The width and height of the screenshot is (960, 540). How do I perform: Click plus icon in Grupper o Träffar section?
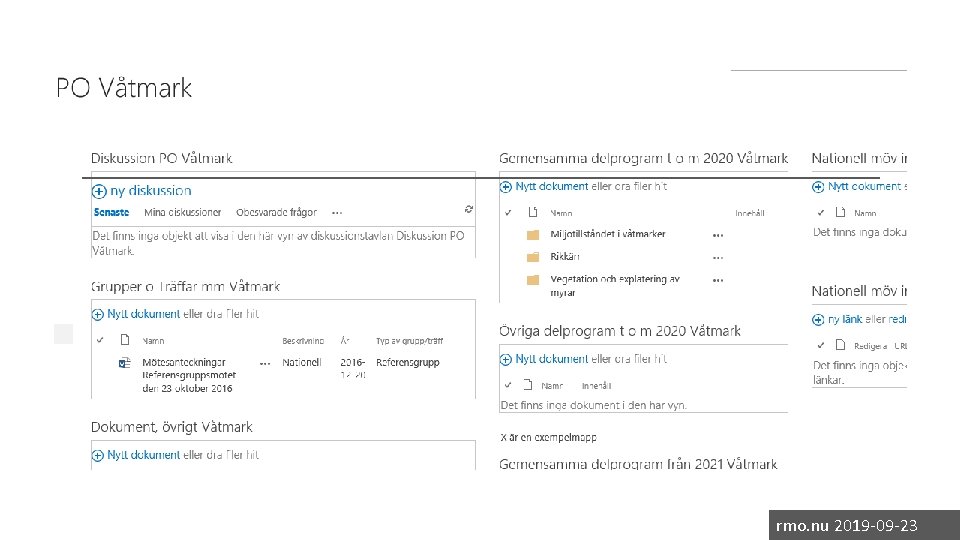tap(97, 315)
